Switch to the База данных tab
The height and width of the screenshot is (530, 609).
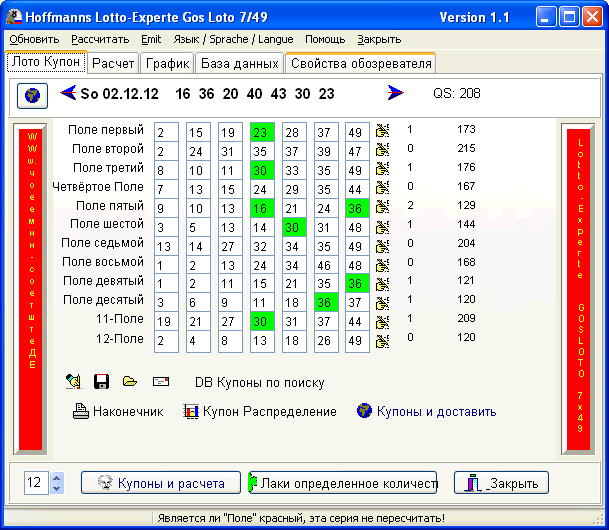240,63
